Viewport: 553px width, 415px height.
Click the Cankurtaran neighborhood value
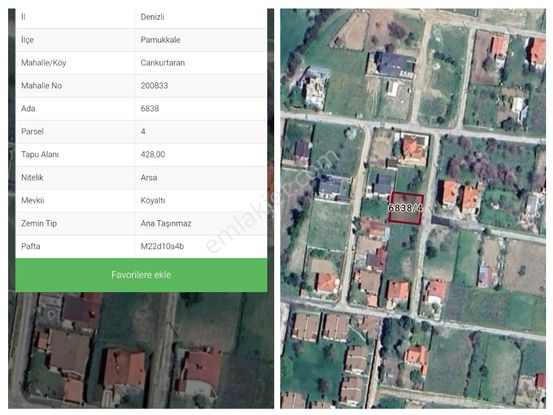click(x=162, y=63)
